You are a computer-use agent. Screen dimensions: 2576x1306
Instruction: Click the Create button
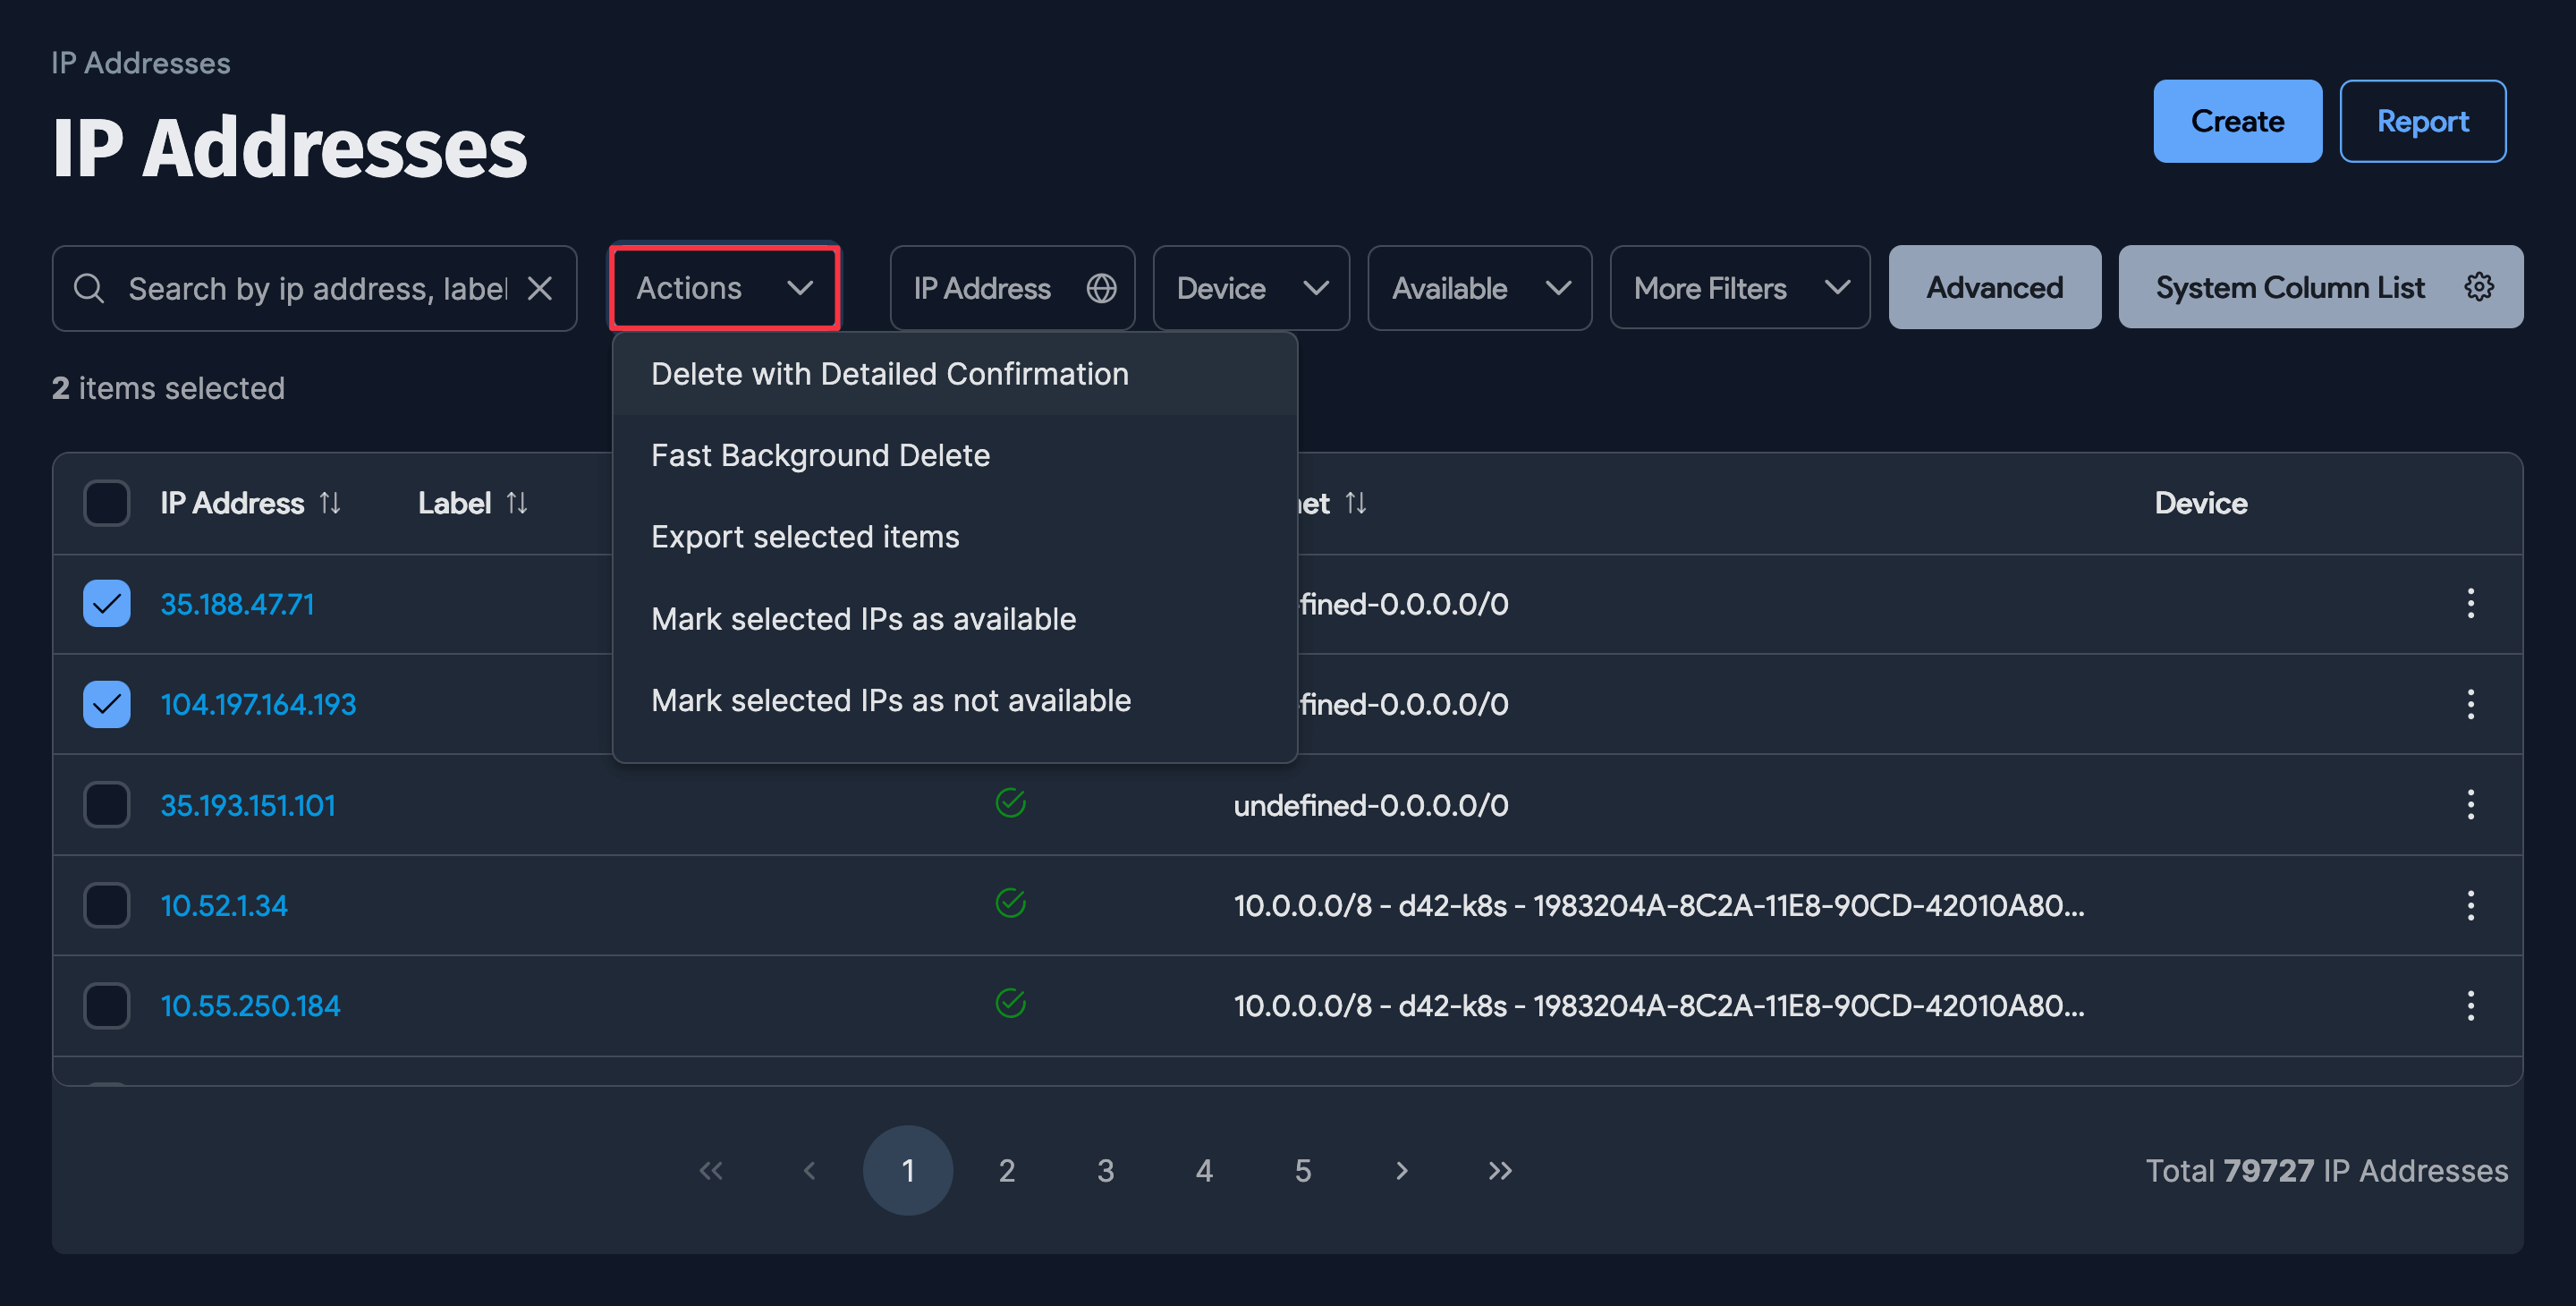click(x=2237, y=121)
